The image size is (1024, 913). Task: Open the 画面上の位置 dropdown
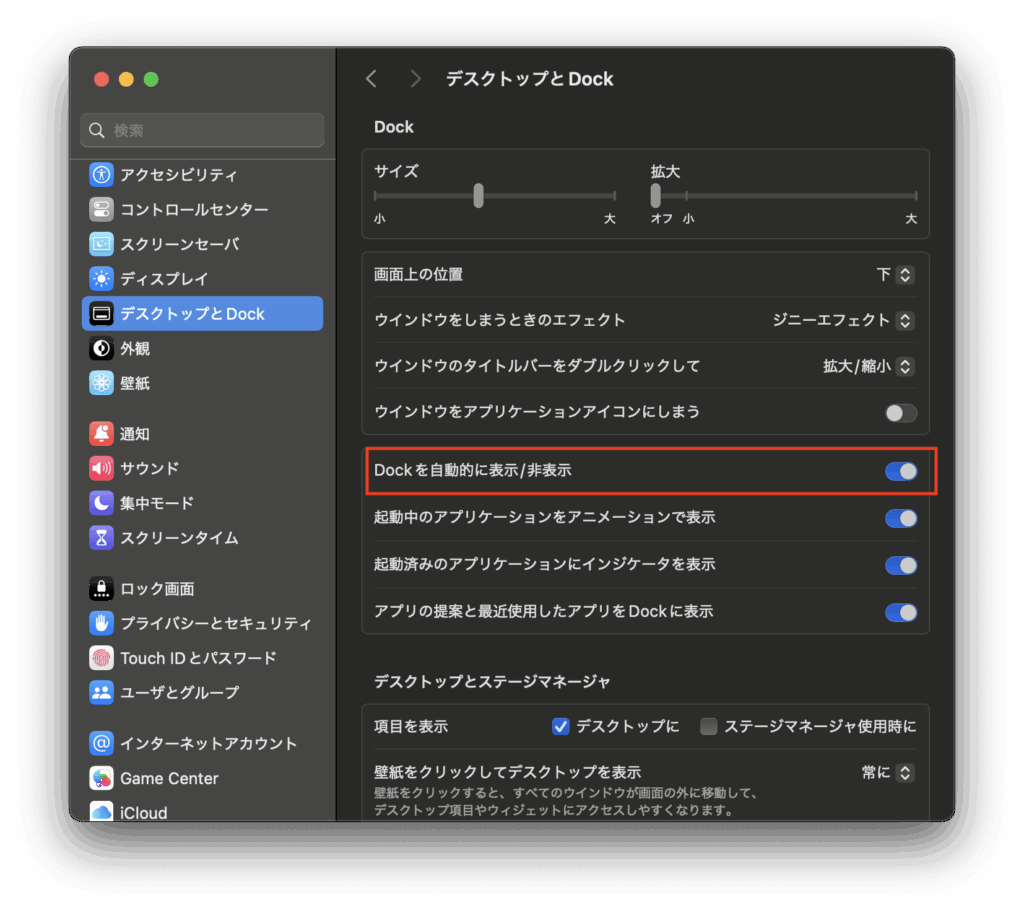point(895,275)
